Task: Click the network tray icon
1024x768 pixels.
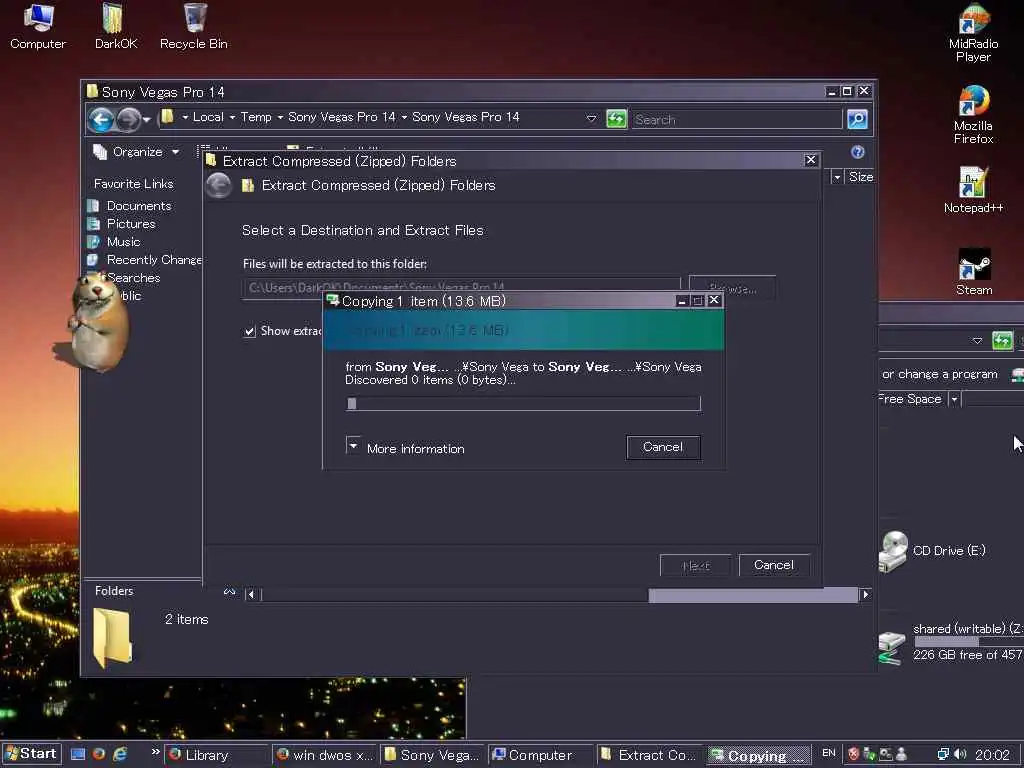Action: [x=943, y=754]
